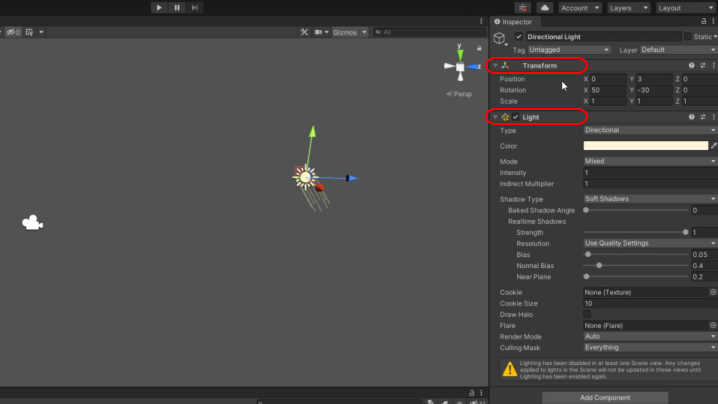Edit the Rotation X value 50
Screen dimensions: 718x404
(x=608, y=90)
